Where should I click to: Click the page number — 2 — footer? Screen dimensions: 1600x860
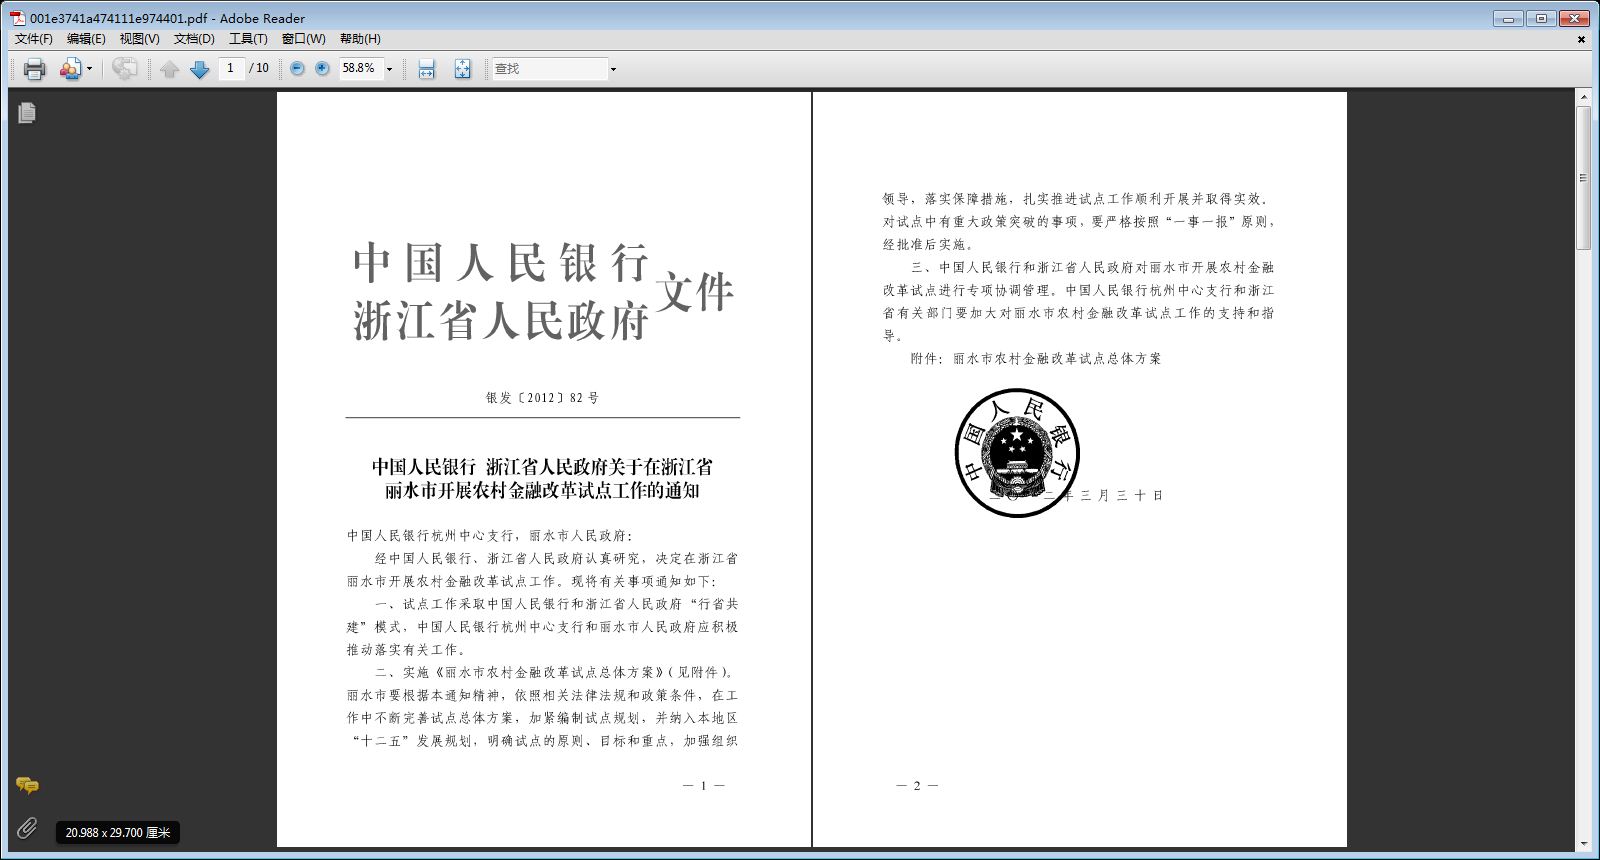click(x=917, y=786)
